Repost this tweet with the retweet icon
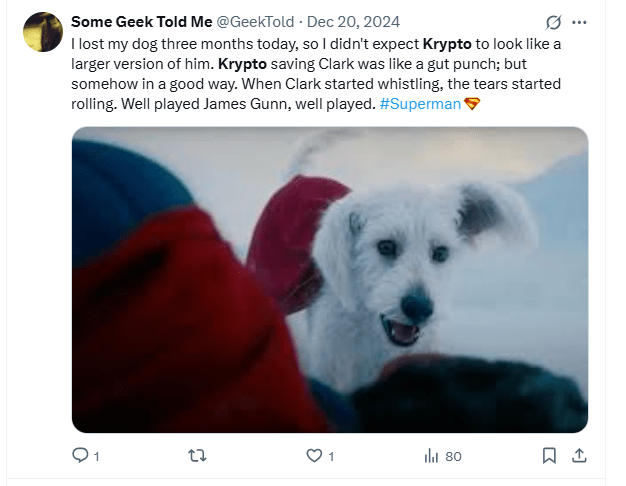This screenshot has height=486, width=626. [198, 456]
